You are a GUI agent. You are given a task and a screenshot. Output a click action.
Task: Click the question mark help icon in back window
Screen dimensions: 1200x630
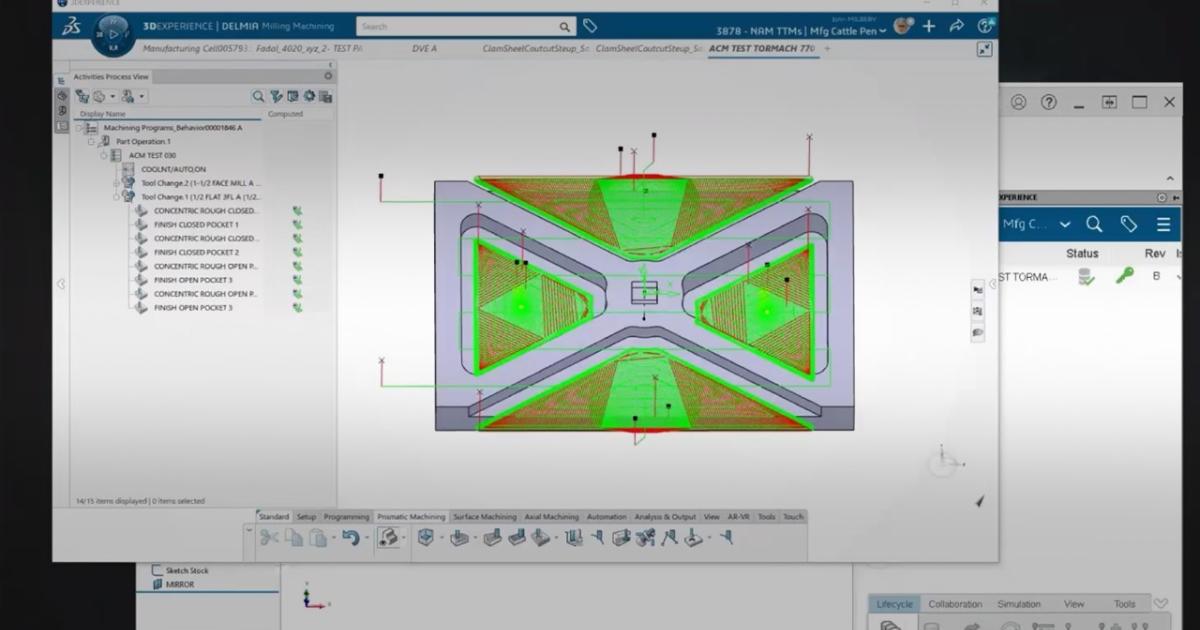pos(1048,102)
